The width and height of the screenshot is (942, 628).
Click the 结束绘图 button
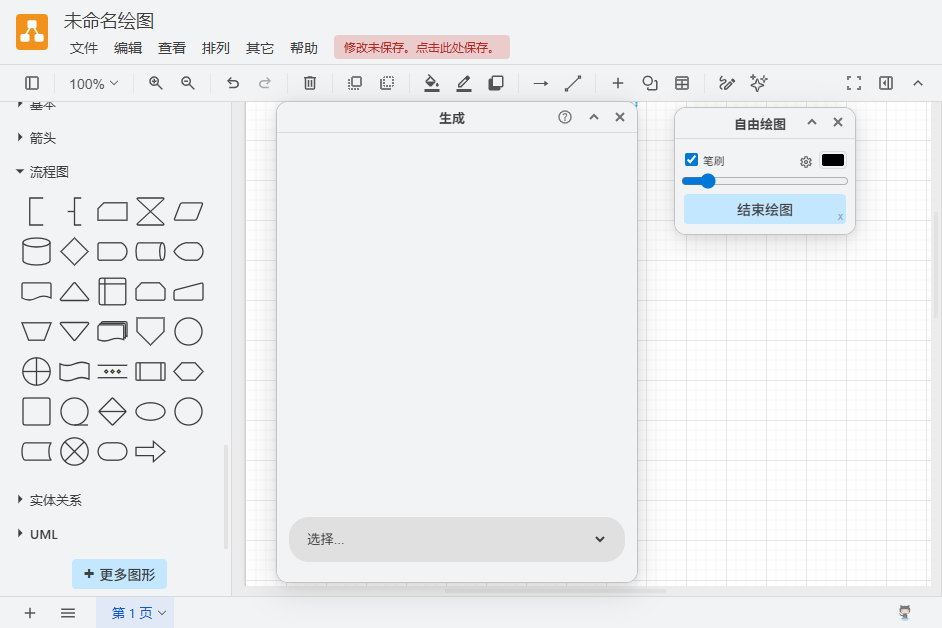tap(765, 209)
